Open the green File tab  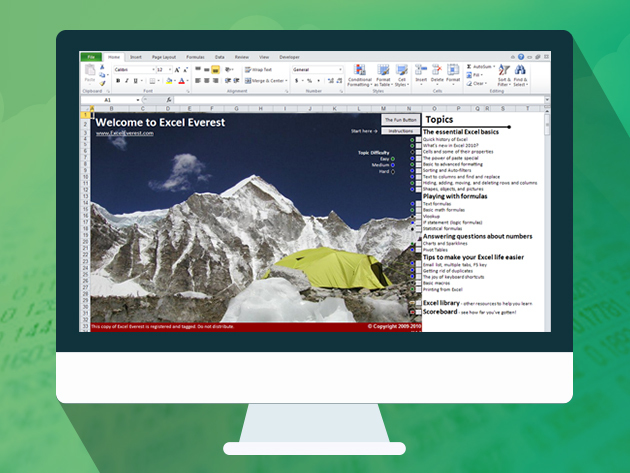(x=91, y=57)
